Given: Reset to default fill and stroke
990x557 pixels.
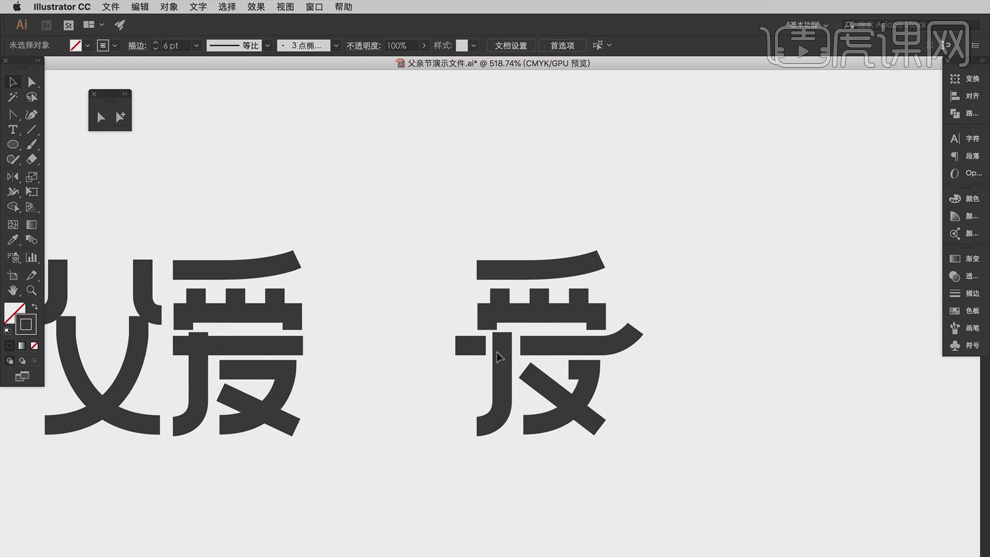Looking at the screenshot, I should (x=8, y=330).
